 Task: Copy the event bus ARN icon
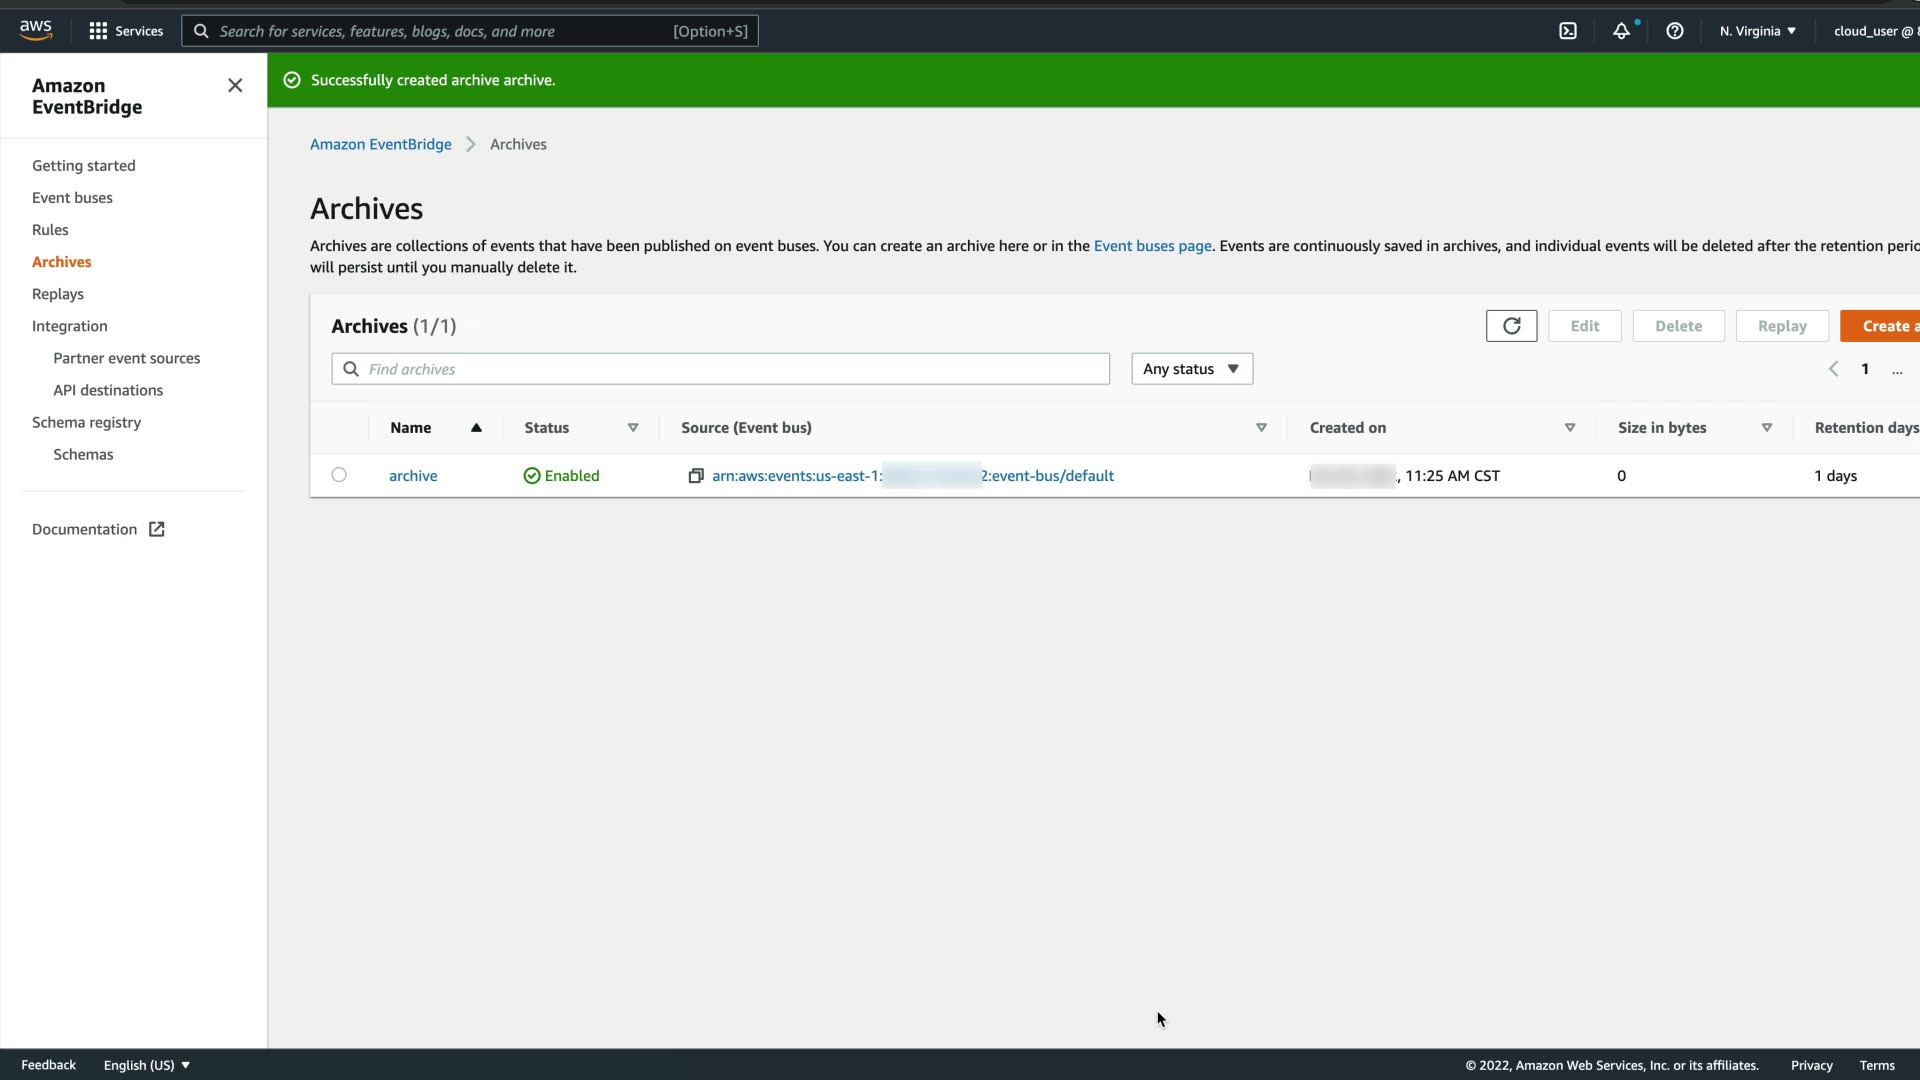696,476
